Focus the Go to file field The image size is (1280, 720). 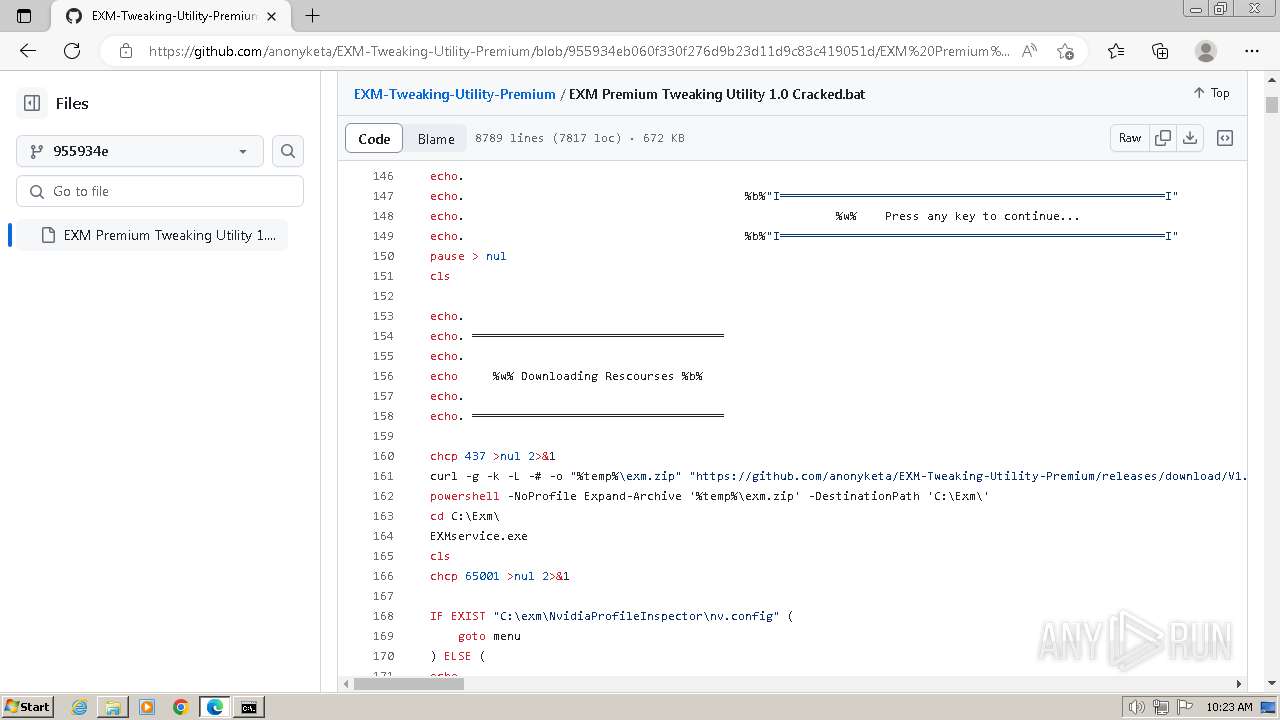[160, 191]
